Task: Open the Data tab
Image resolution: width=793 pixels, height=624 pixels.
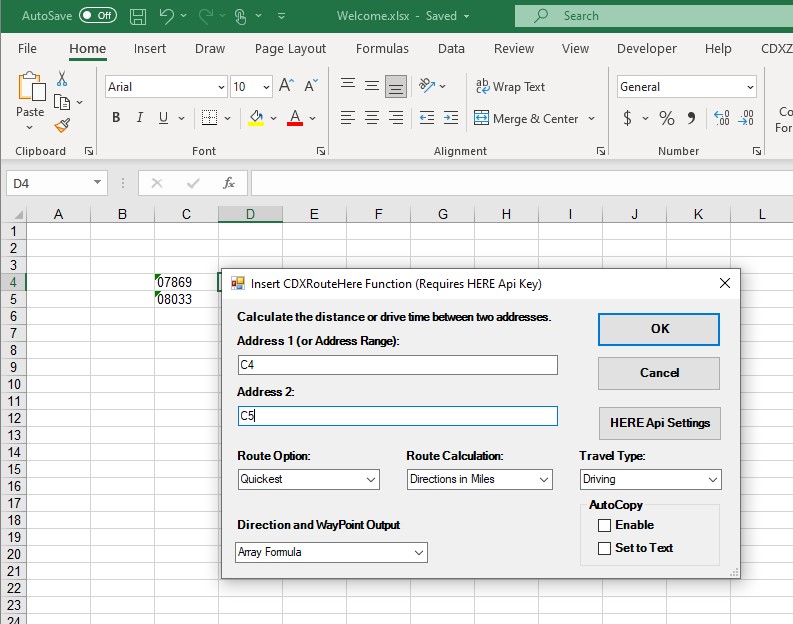Action: click(x=451, y=49)
